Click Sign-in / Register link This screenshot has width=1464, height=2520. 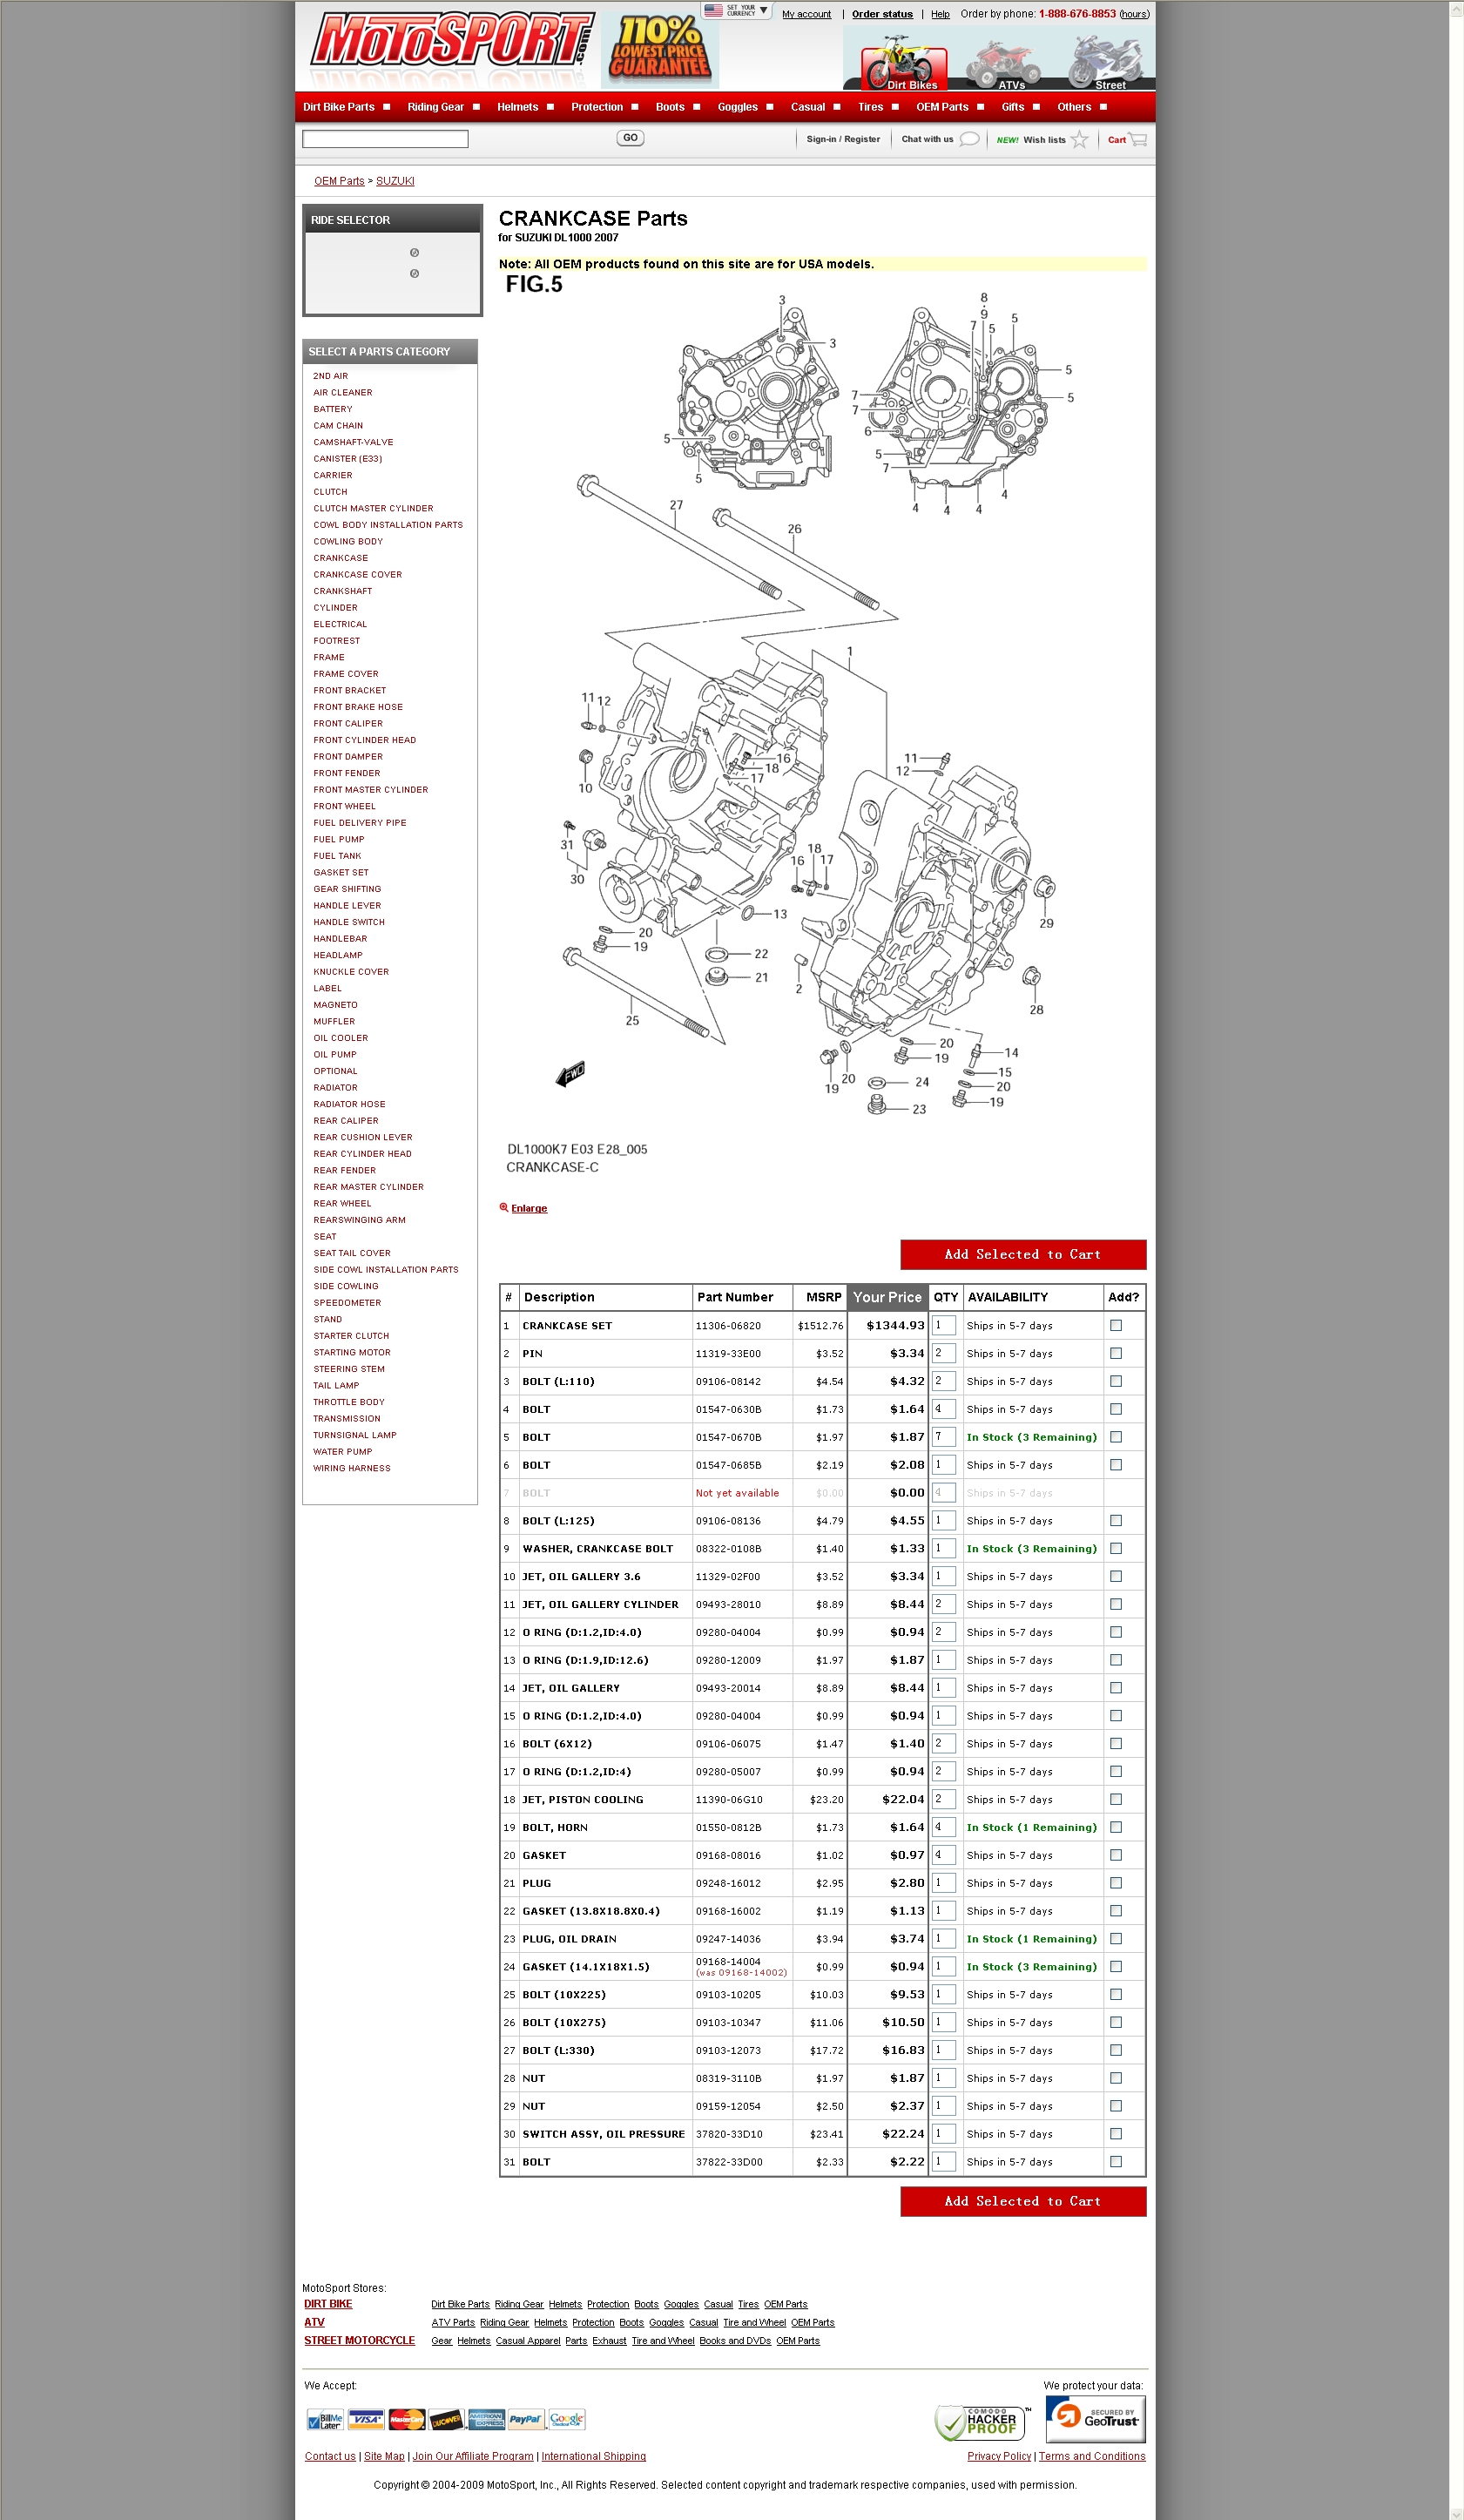point(843,139)
